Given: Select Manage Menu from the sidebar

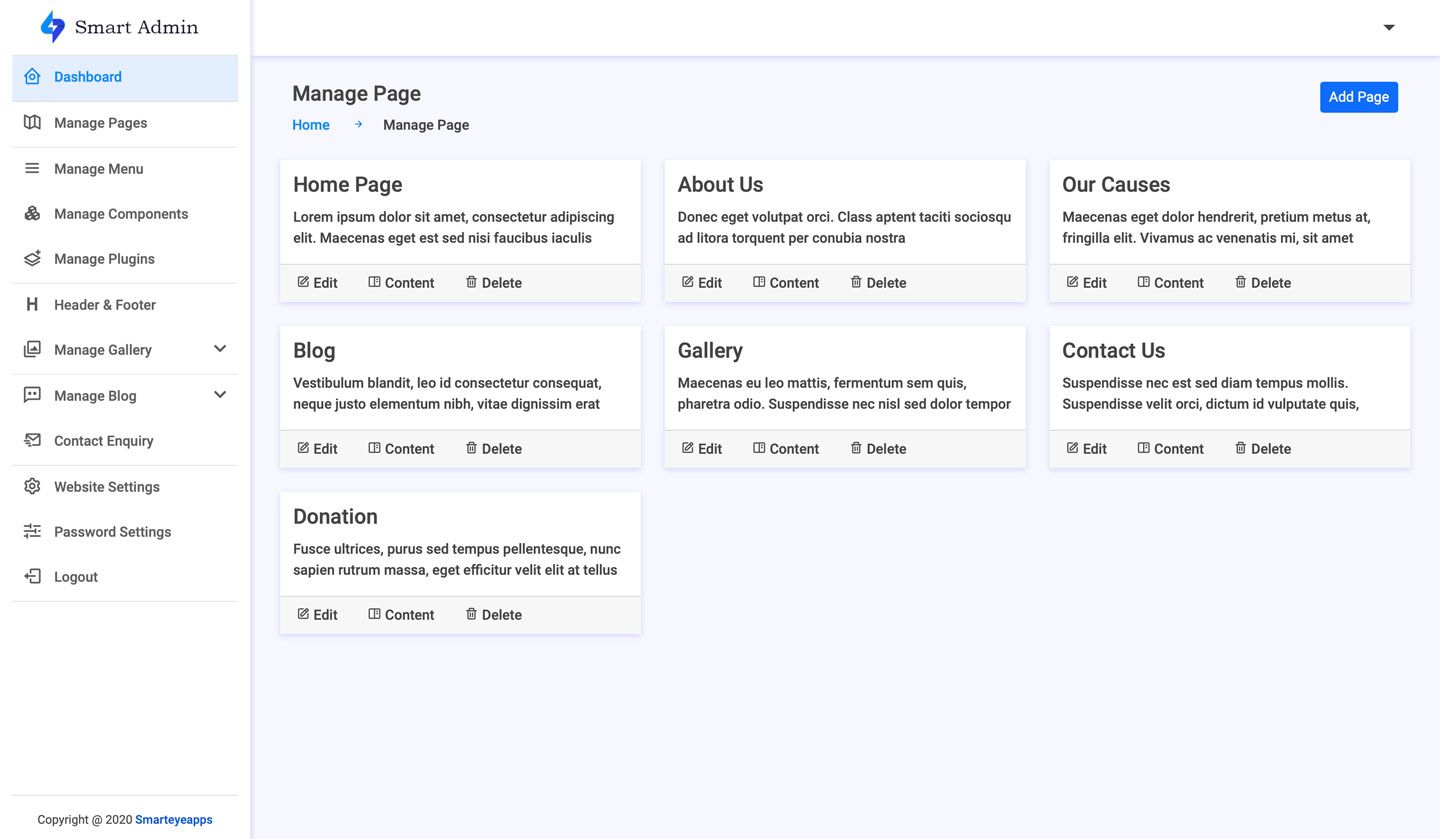Looking at the screenshot, I should (x=98, y=168).
